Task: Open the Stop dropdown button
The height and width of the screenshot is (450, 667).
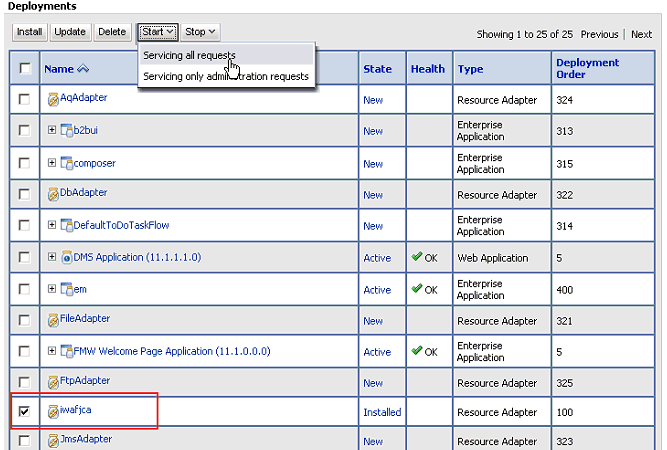Action: [200, 32]
